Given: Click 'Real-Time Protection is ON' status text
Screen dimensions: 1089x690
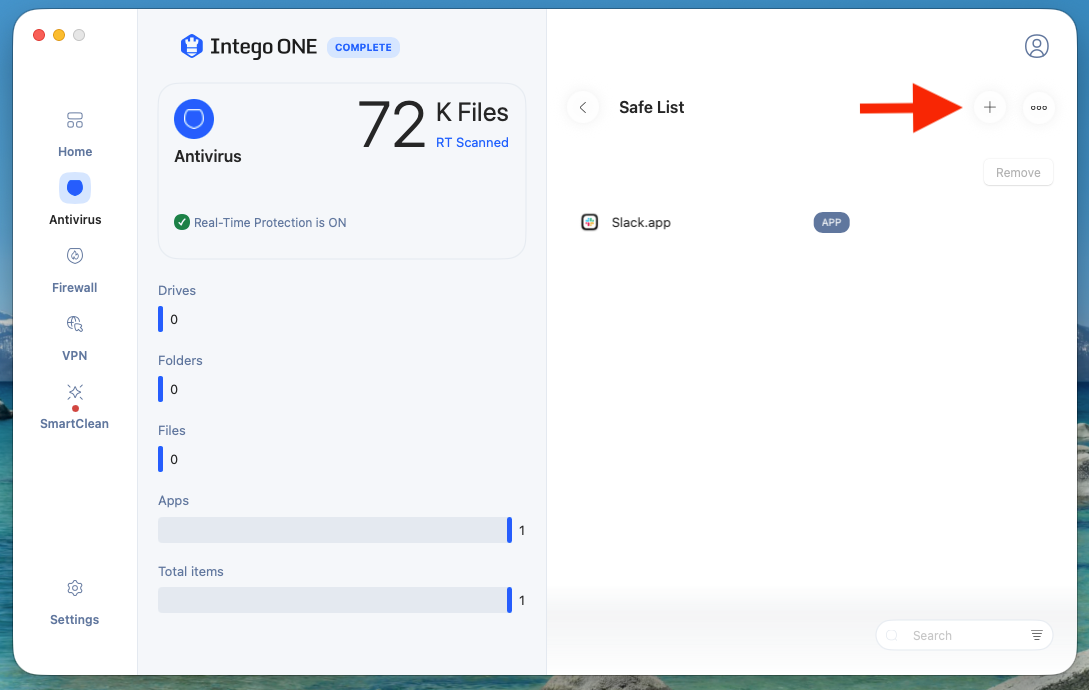Looking at the screenshot, I should (269, 222).
